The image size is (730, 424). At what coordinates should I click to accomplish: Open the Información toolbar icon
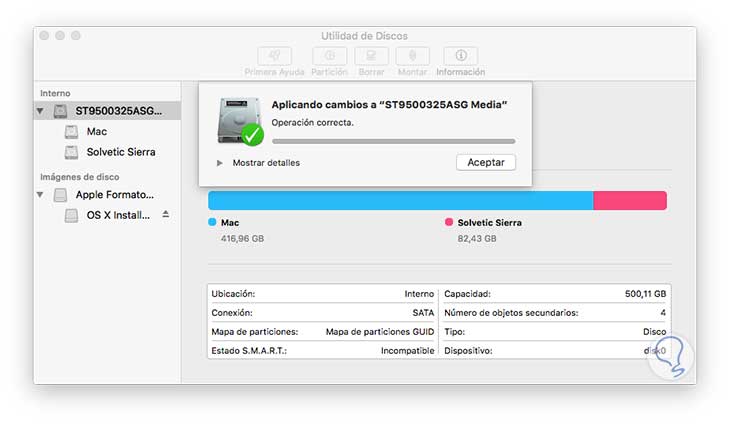tap(461, 56)
